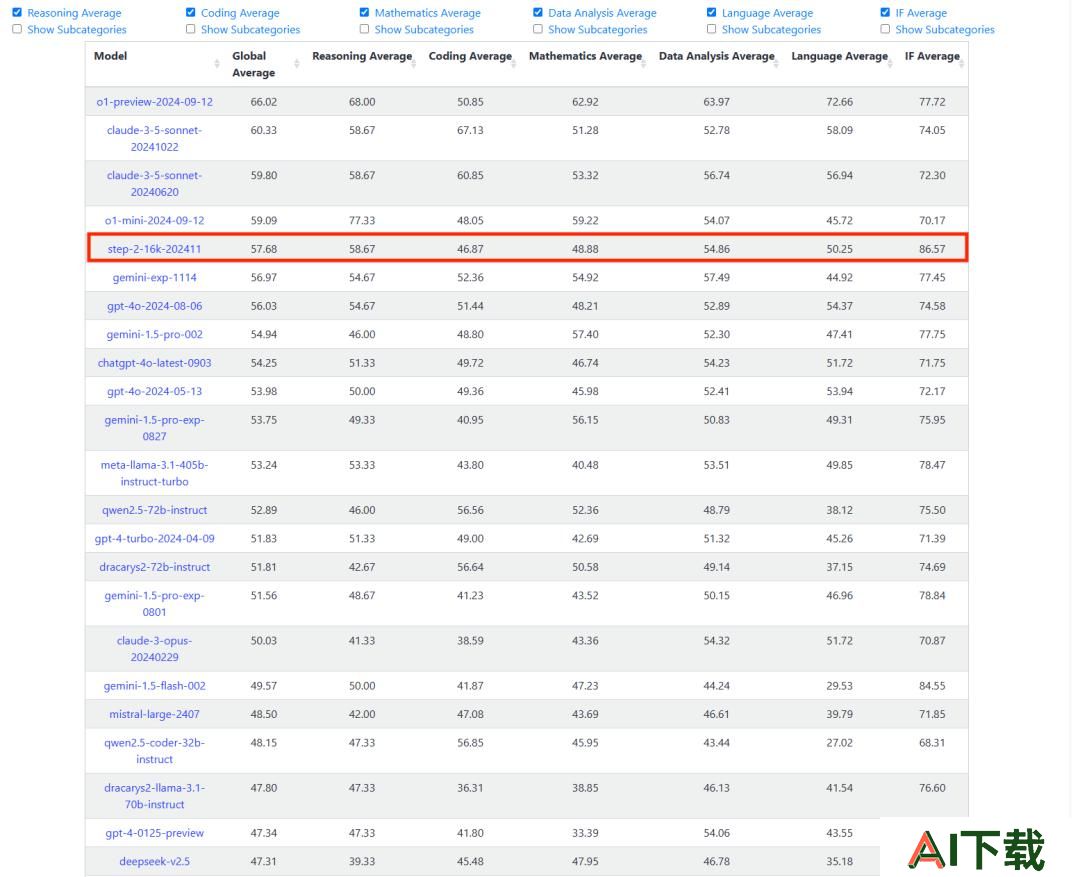Open the gemini-1.5-flash-002 link
The image size is (1080, 877).
(x=154, y=686)
